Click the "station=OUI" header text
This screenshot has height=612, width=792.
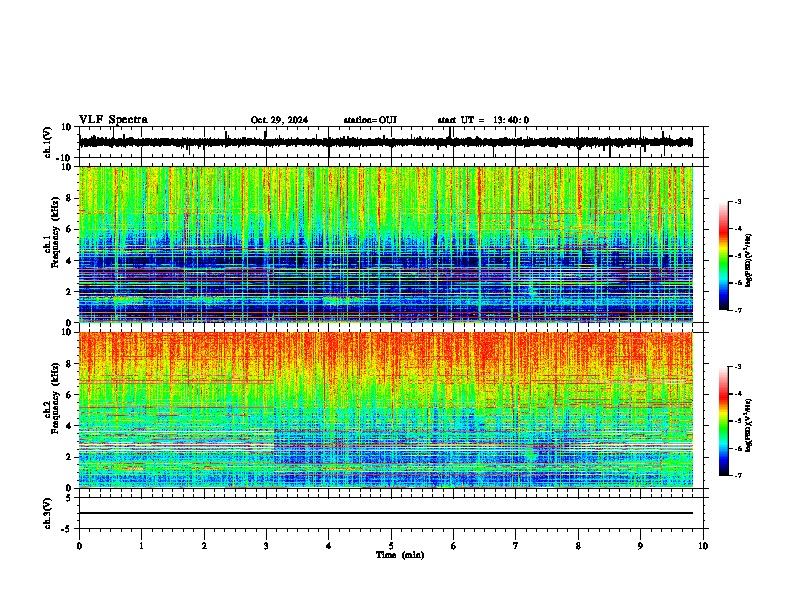pos(370,120)
